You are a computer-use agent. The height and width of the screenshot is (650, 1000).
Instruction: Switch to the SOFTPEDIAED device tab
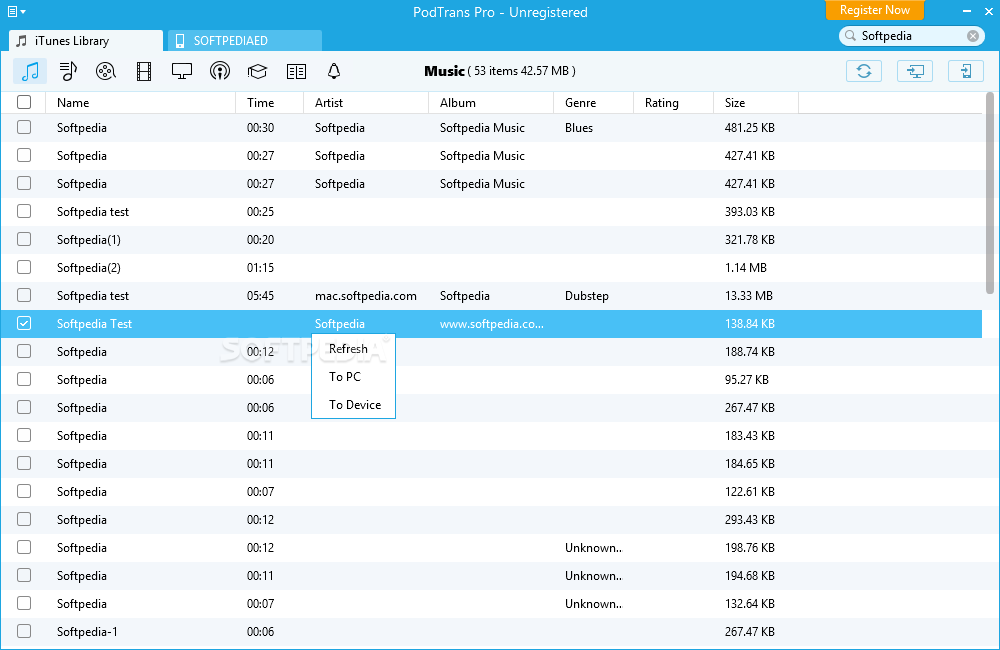click(x=244, y=41)
